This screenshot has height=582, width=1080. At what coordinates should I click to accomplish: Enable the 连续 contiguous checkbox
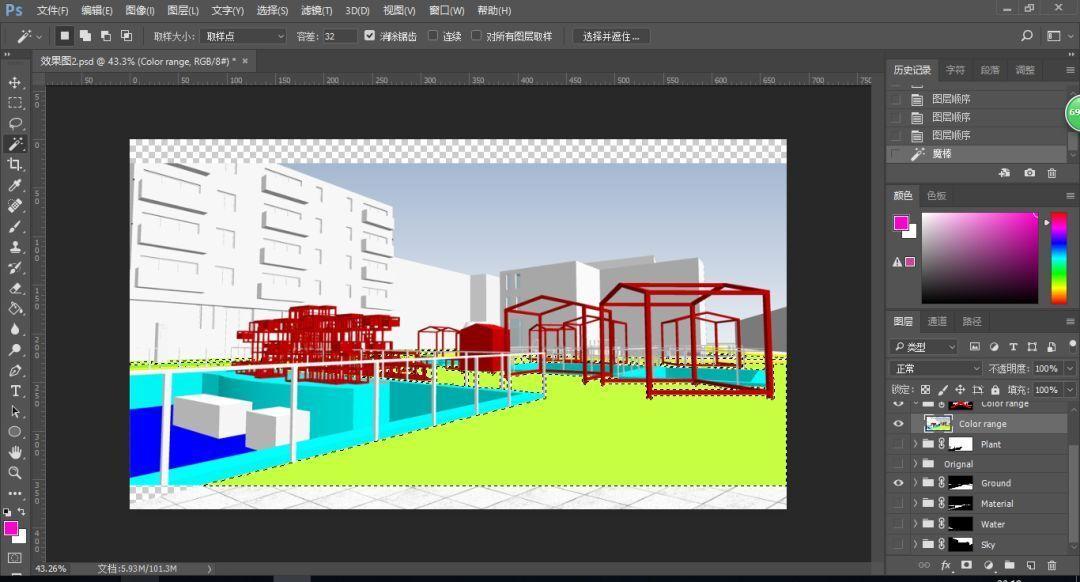pyautogui.click(x=433, y=35)
